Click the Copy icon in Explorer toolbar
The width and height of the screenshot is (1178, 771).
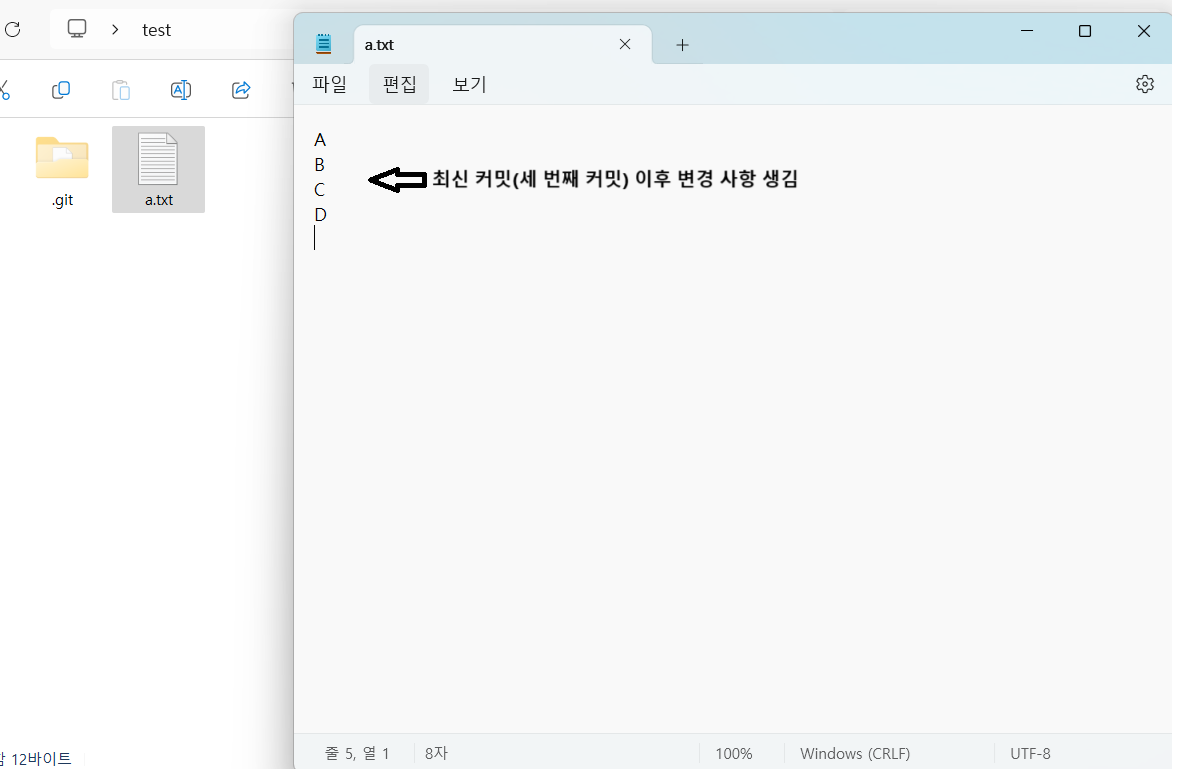61,90
